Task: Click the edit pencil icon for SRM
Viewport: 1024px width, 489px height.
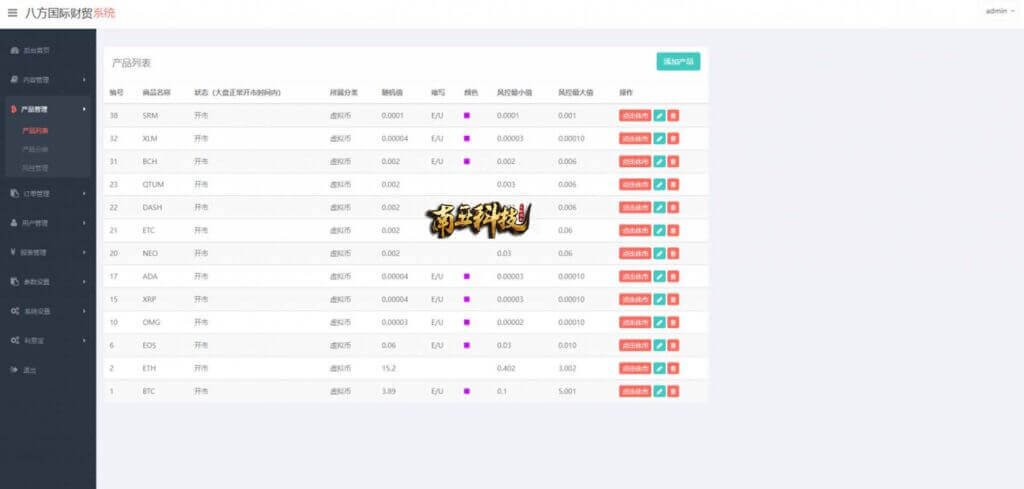Action: [x=659, y=115]
